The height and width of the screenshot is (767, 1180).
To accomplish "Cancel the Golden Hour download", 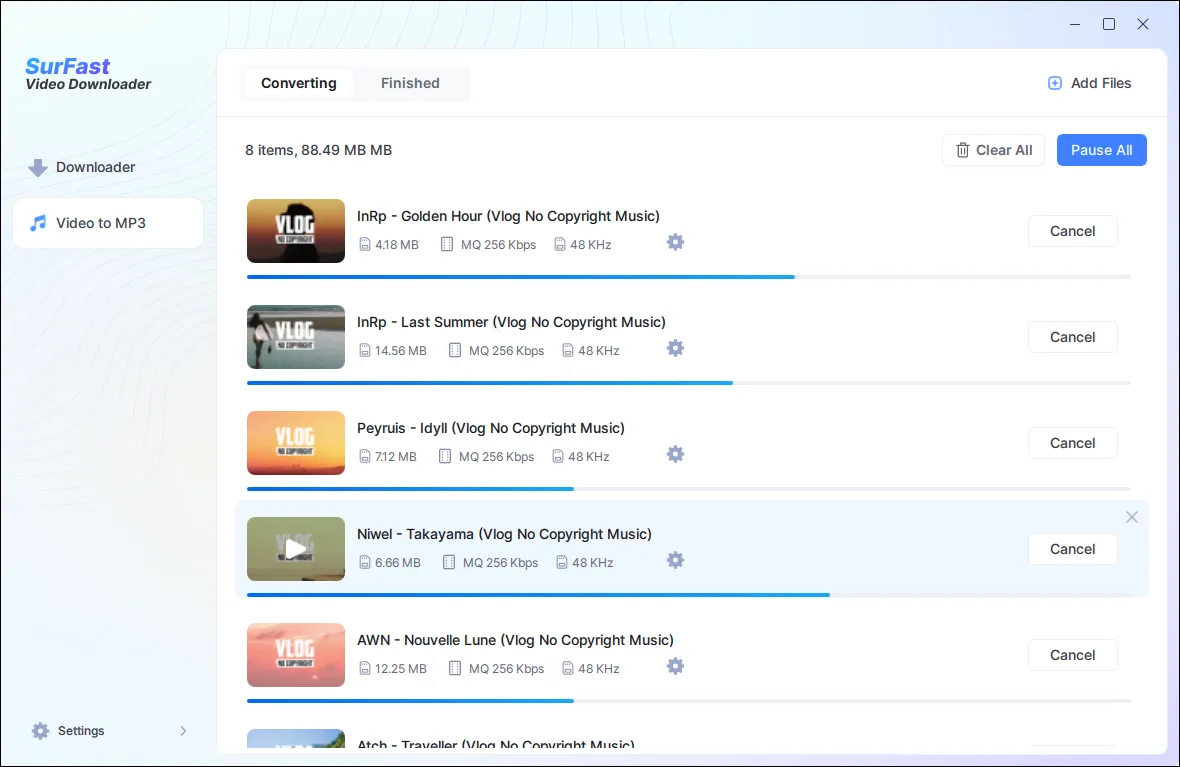I will [1072, 231].
